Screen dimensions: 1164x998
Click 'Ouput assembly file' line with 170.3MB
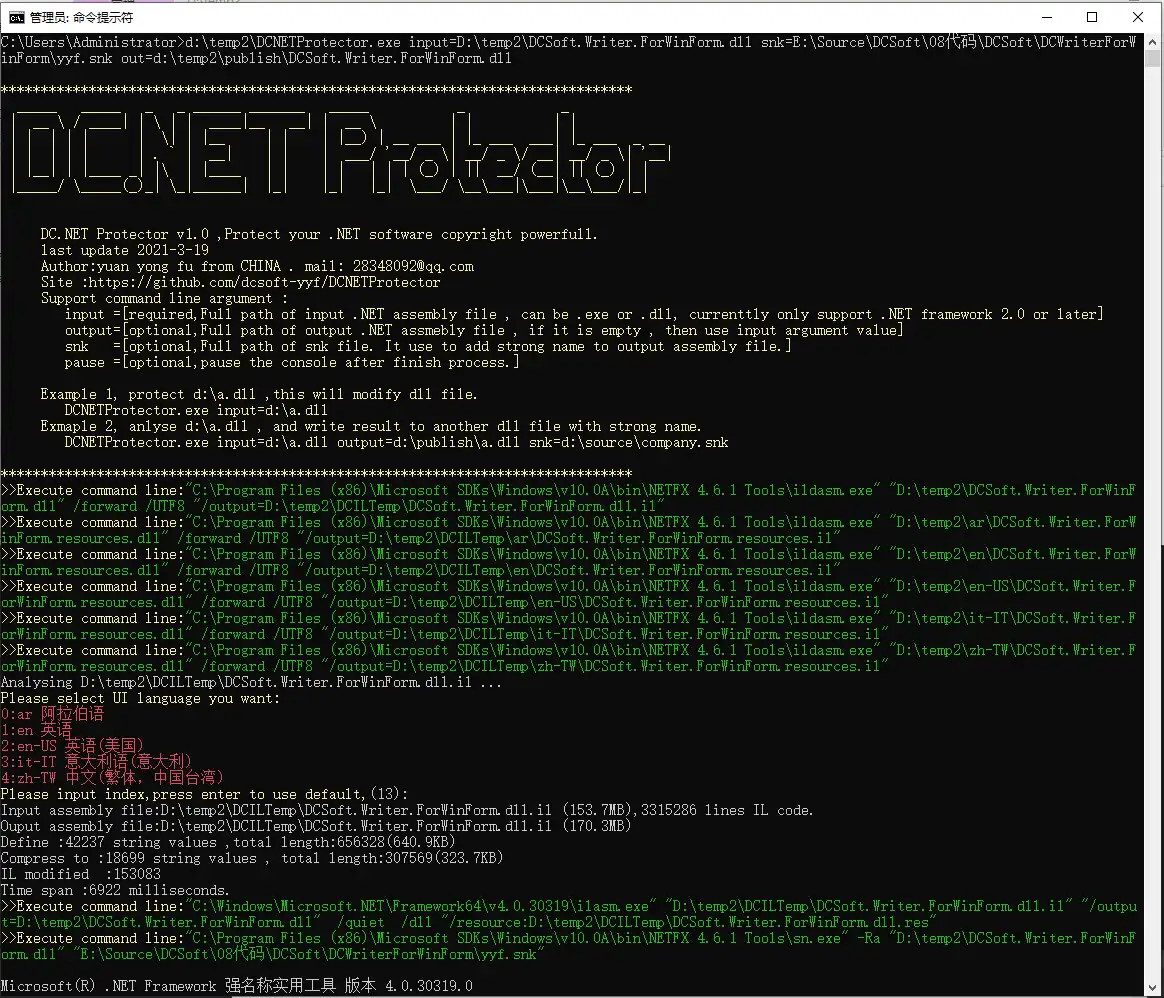(316, 826)
